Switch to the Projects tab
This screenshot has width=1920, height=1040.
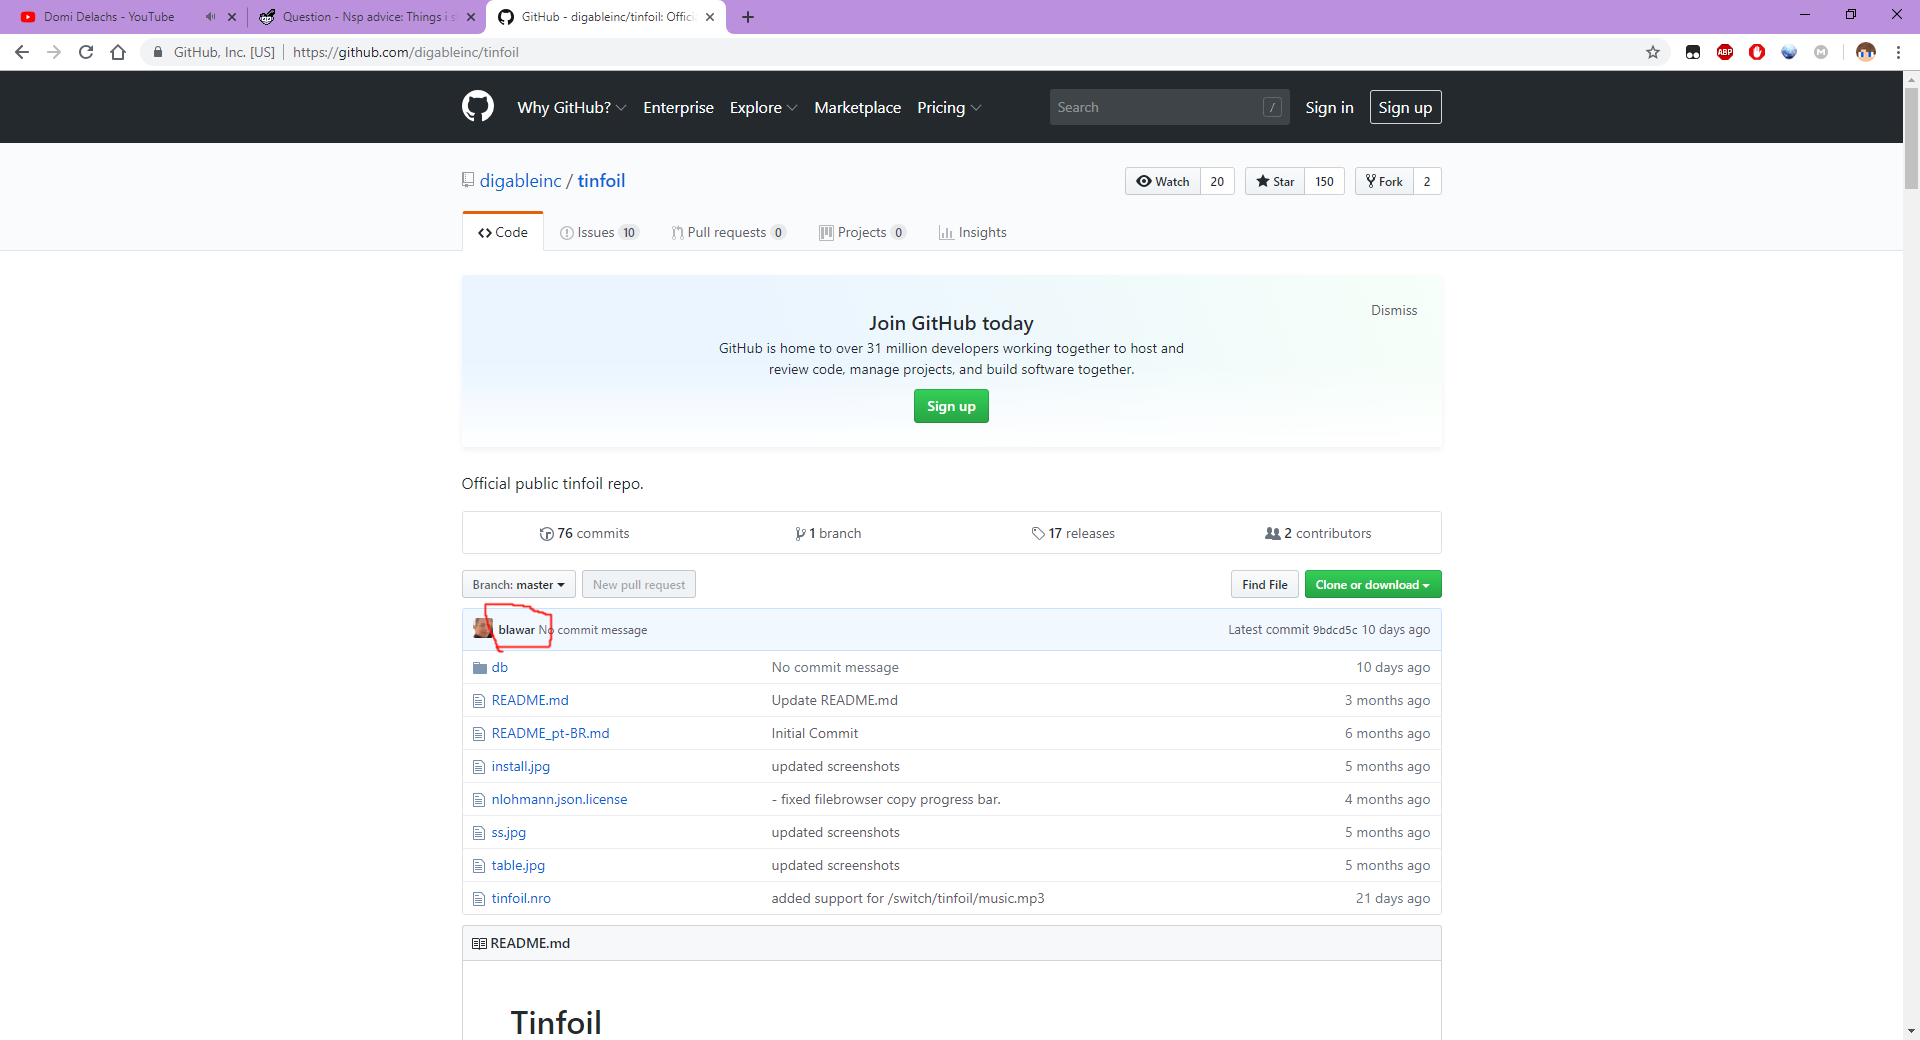pyautogui.click(x=862, y=232)
